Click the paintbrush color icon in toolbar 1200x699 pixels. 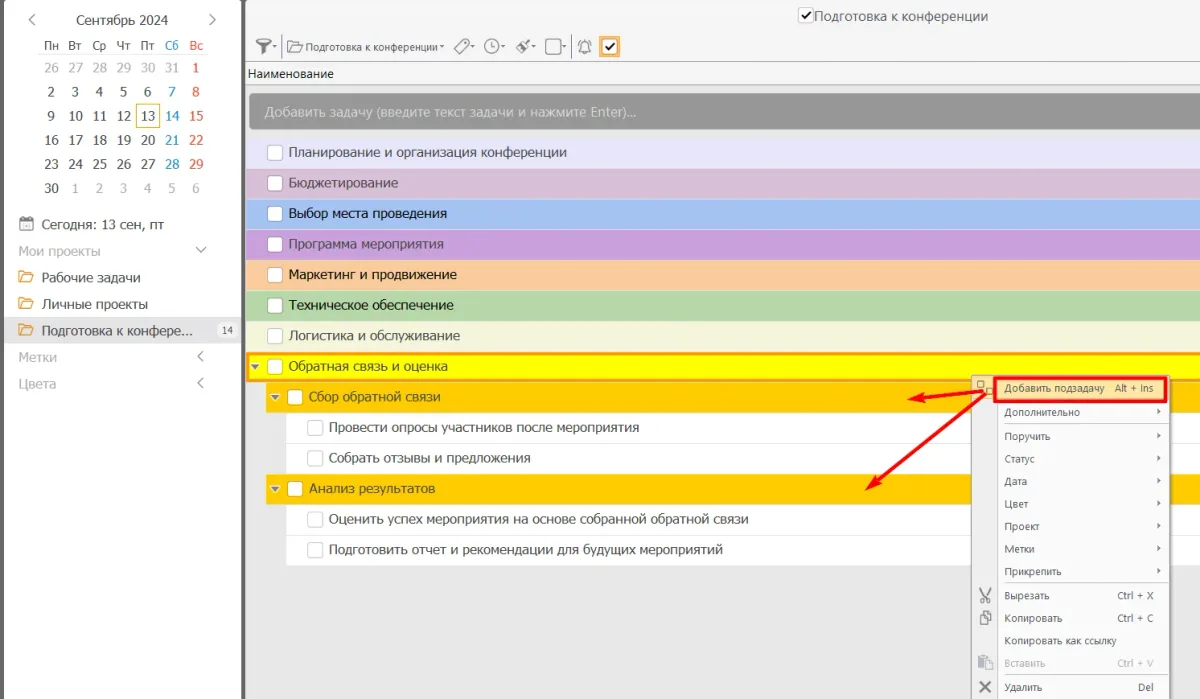coord(524,46)
